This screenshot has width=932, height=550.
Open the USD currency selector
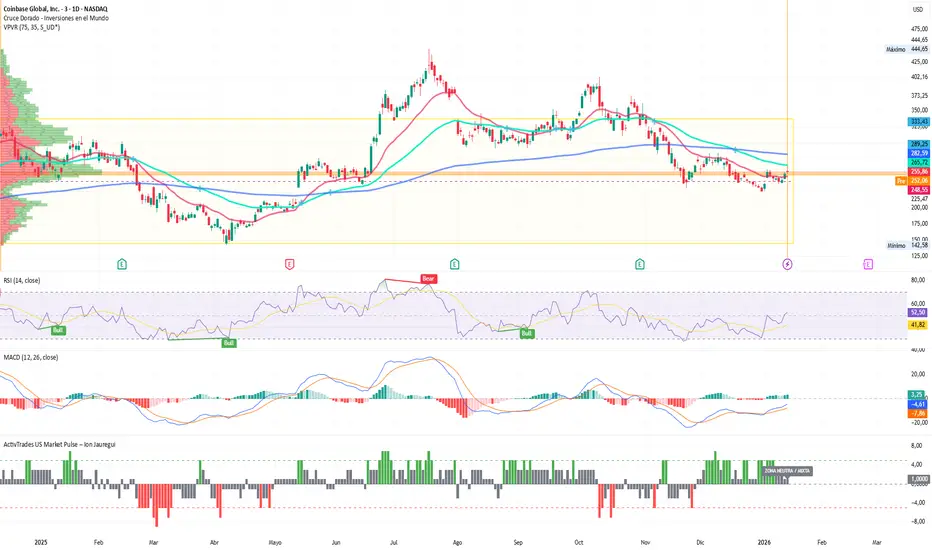[918, 10]
